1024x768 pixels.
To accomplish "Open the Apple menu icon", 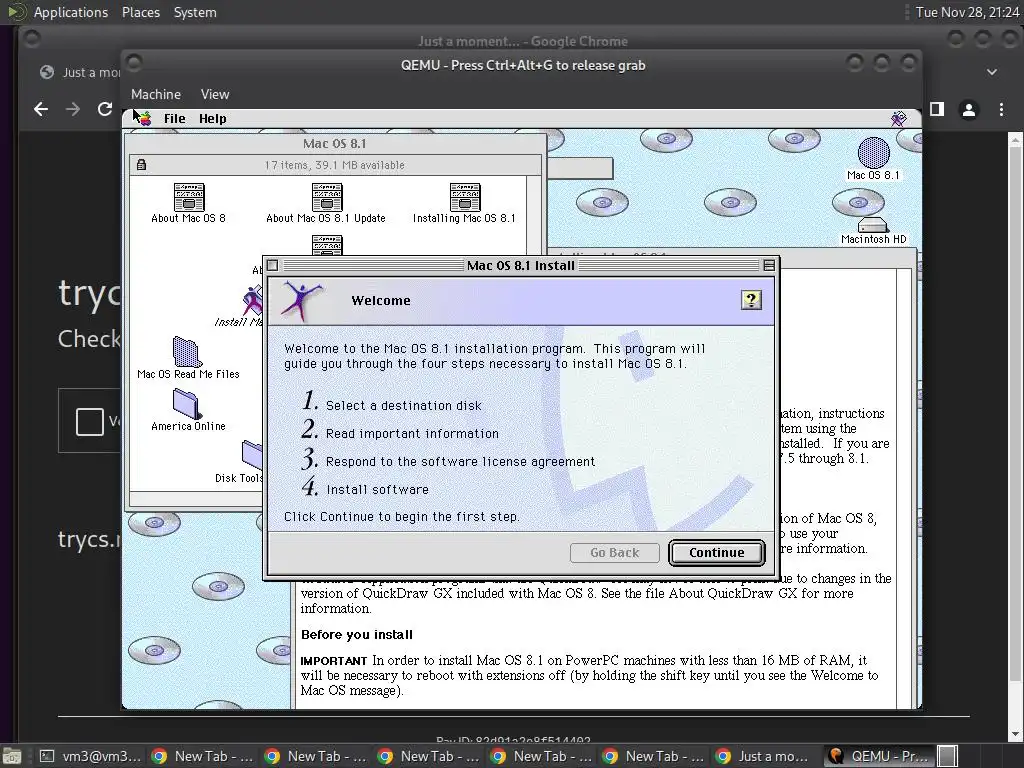I will (144, 118).
